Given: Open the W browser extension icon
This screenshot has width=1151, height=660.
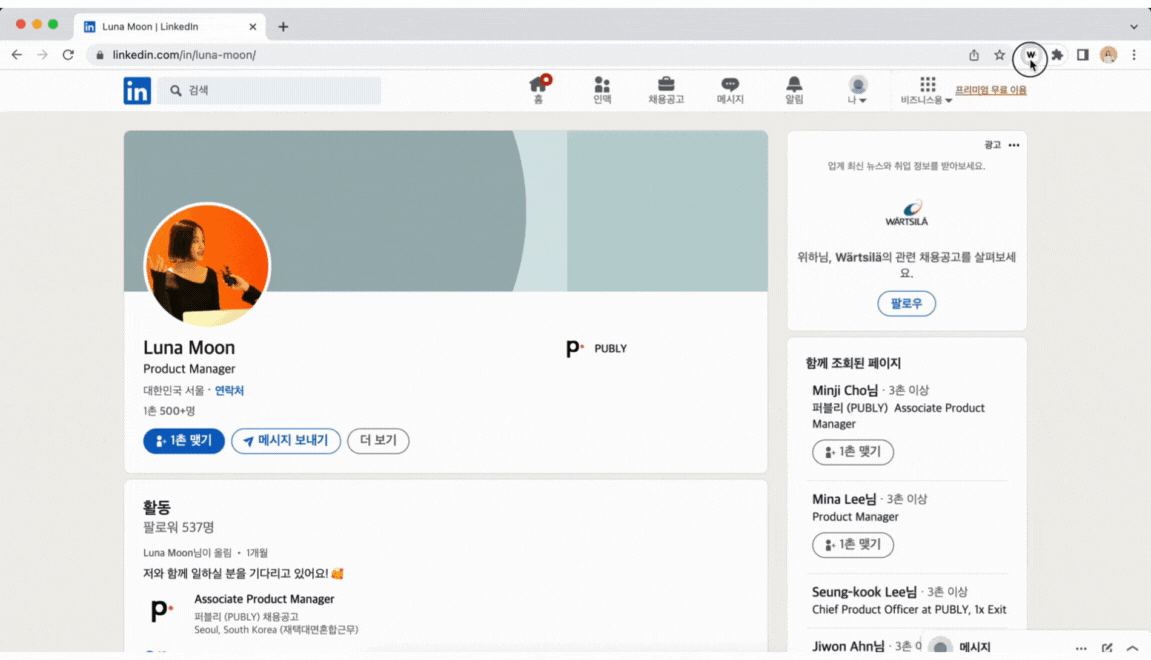Looking at the screenshot, I should click(x=1030, y=55).
